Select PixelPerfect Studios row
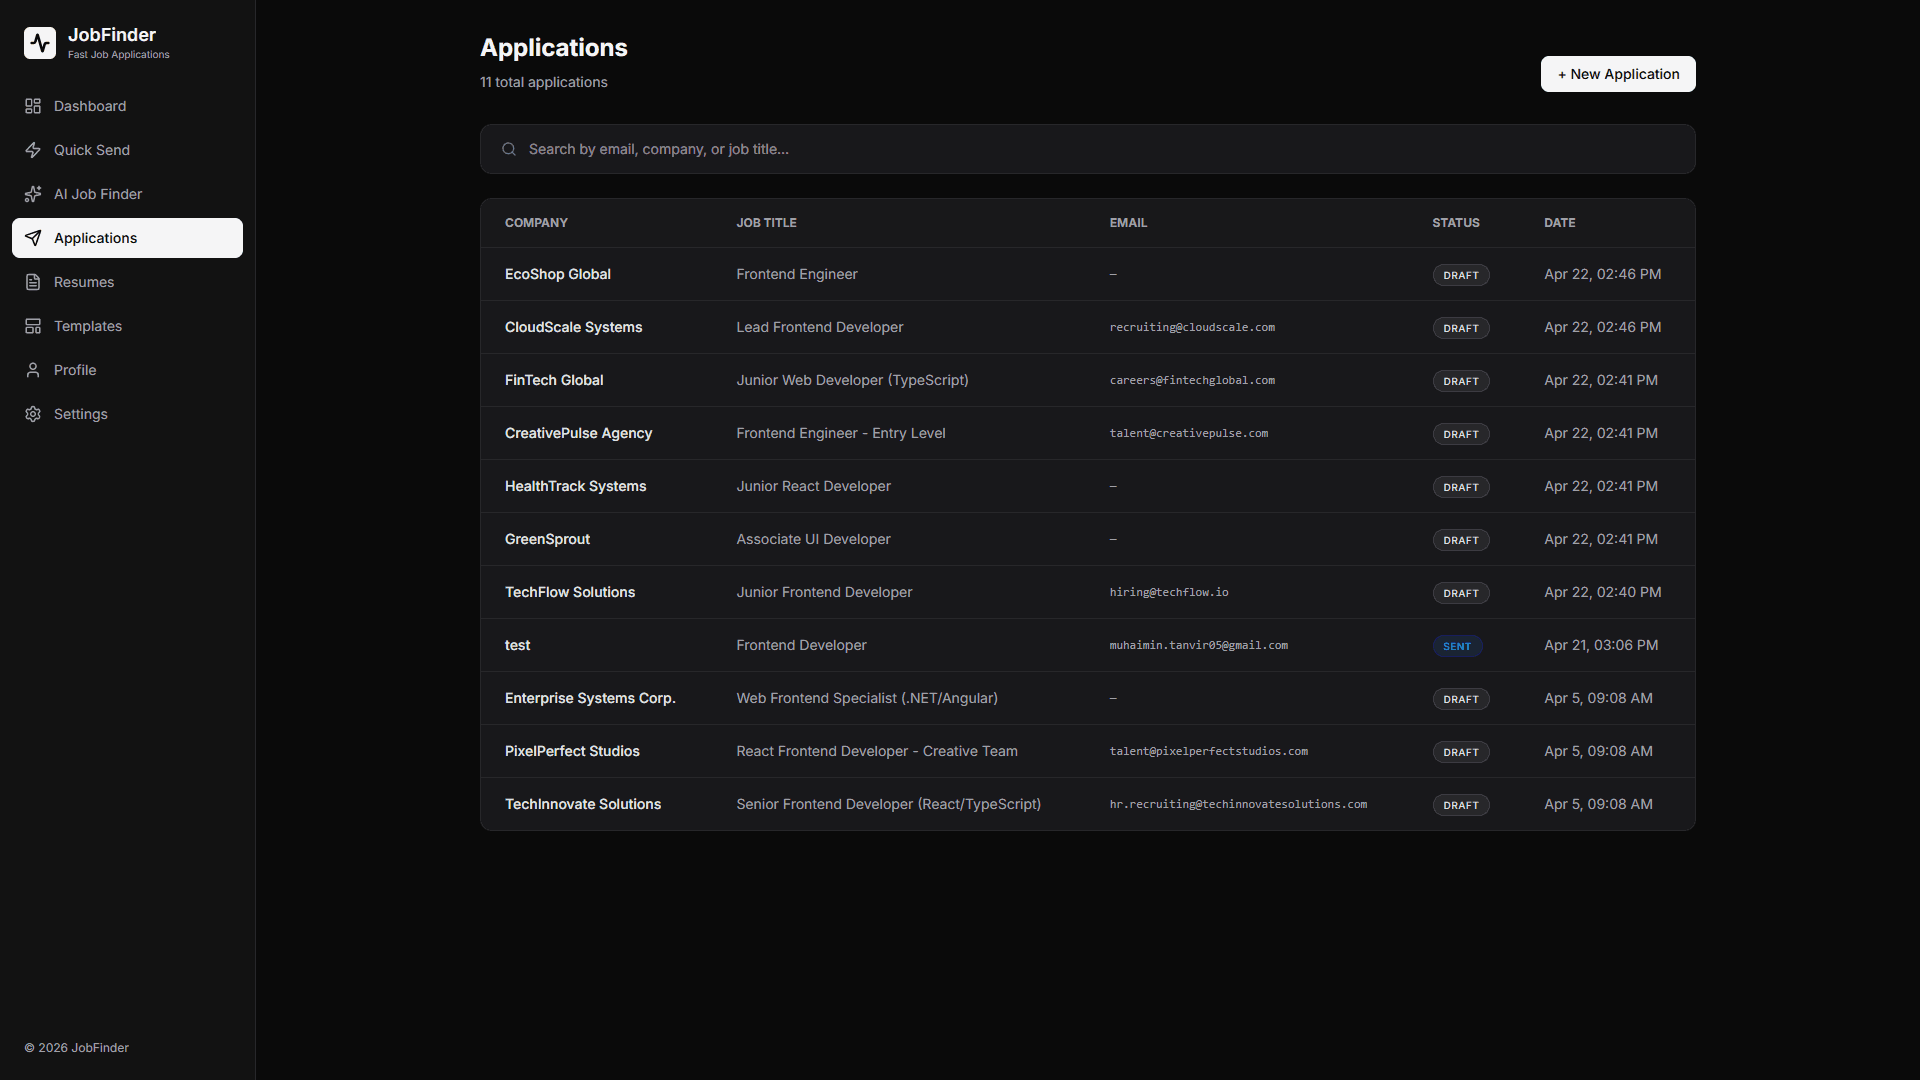 (1088, 751)
